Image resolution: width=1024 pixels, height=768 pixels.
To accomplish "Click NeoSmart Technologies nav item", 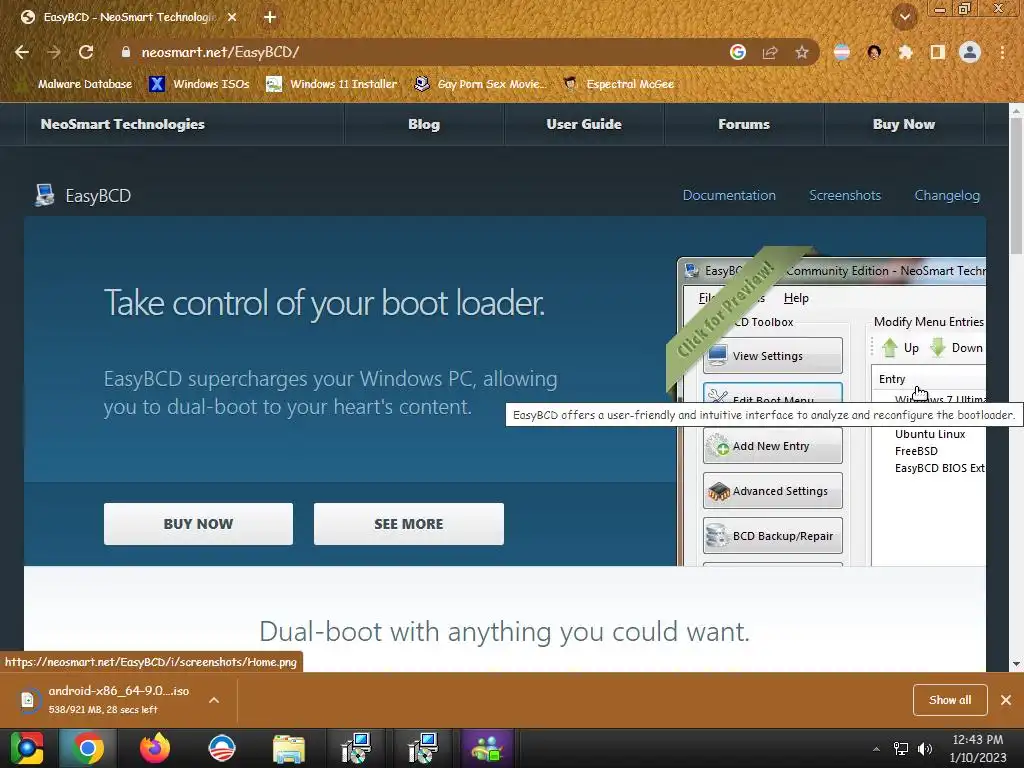I will (123, 124).
